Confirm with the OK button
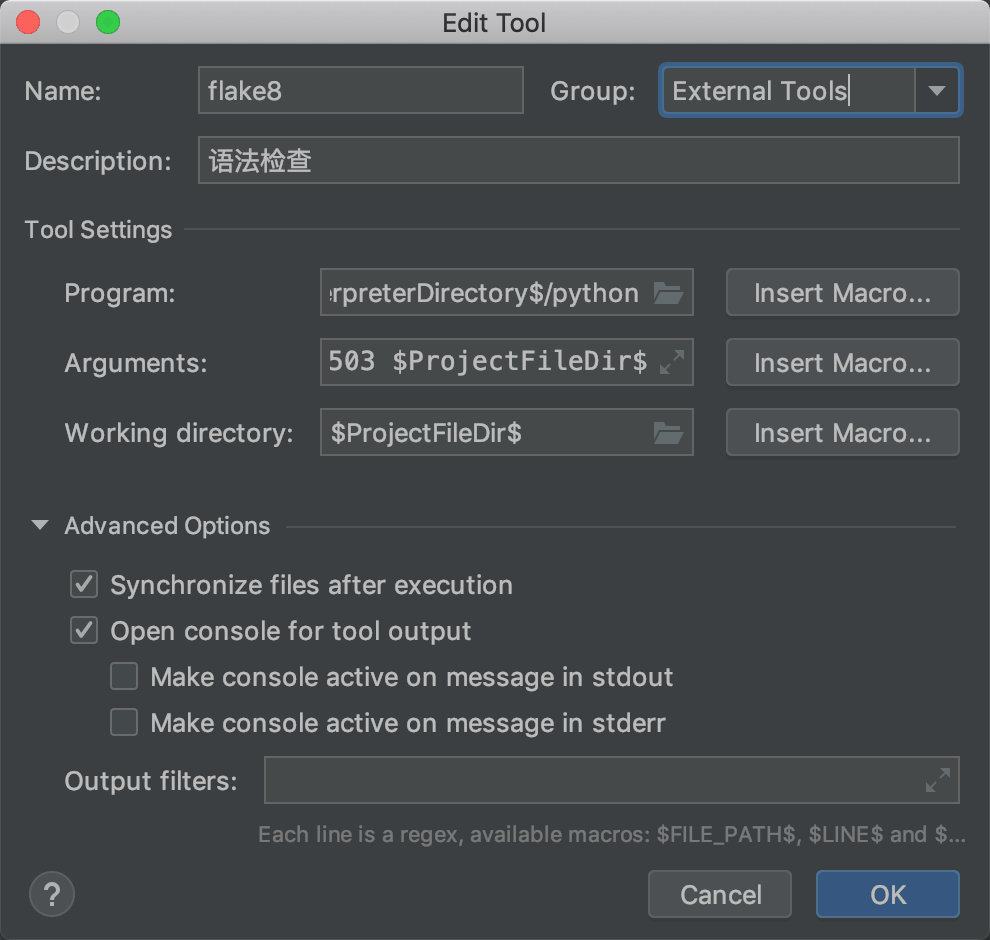This screenshot has height=940, width=990. 888,894
